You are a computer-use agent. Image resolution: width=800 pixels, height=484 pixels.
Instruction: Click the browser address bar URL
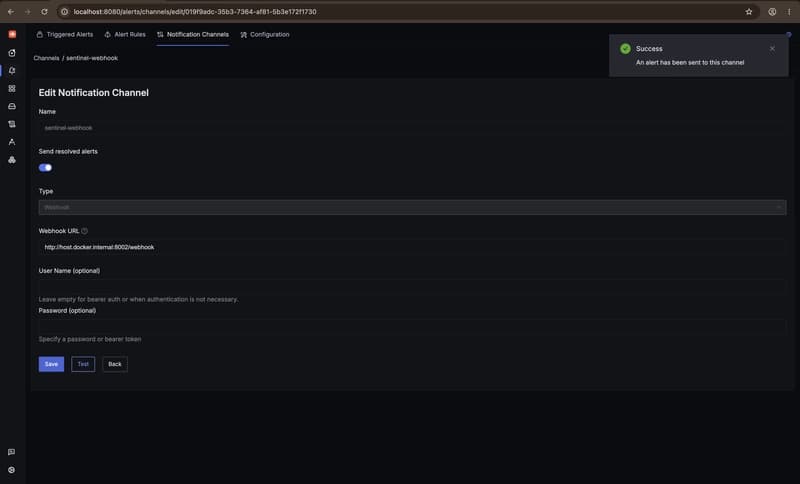click(x=195, y=12)
